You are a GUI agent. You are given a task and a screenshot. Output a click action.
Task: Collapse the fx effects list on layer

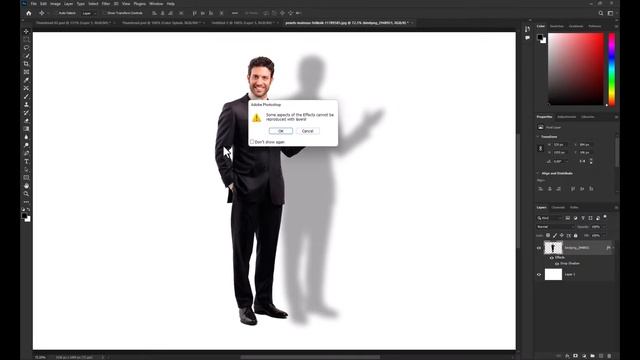[x=613, y=248]
